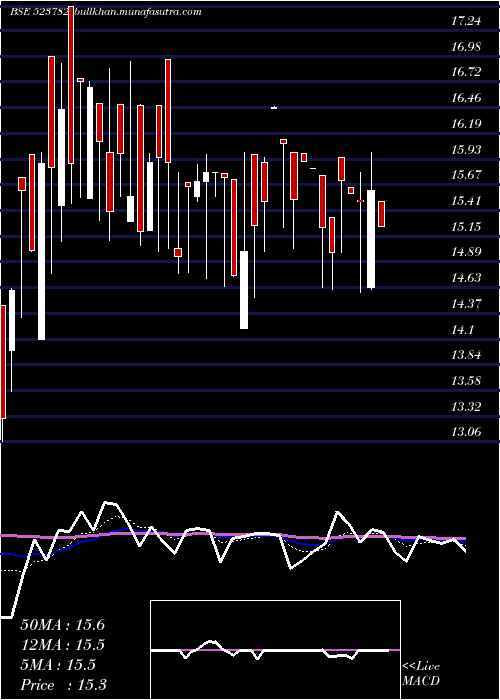This screenshot has height=700, width=500.
Task: Click the 13.84 price axis label
Action: [x=466, y=355]
